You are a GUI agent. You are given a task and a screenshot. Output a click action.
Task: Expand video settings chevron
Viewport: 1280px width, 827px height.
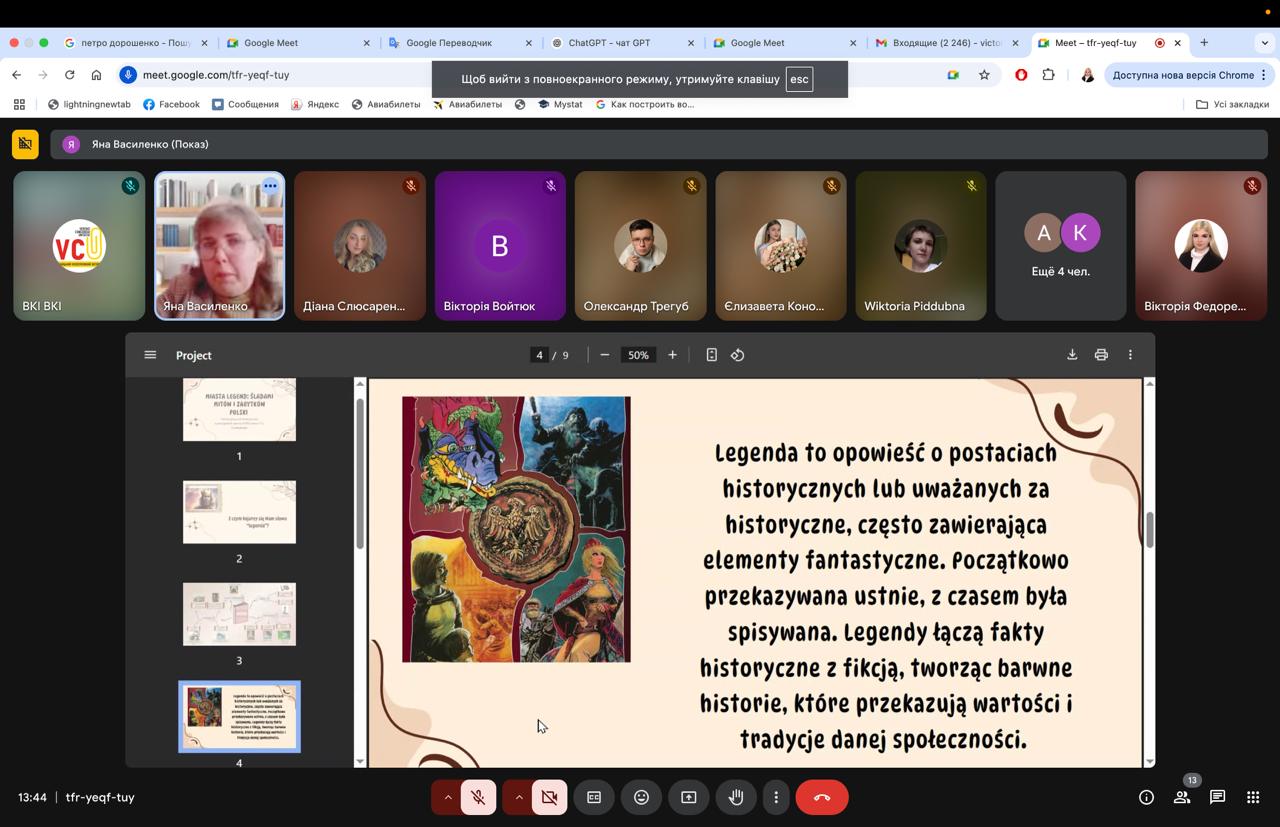click(518, 797)
